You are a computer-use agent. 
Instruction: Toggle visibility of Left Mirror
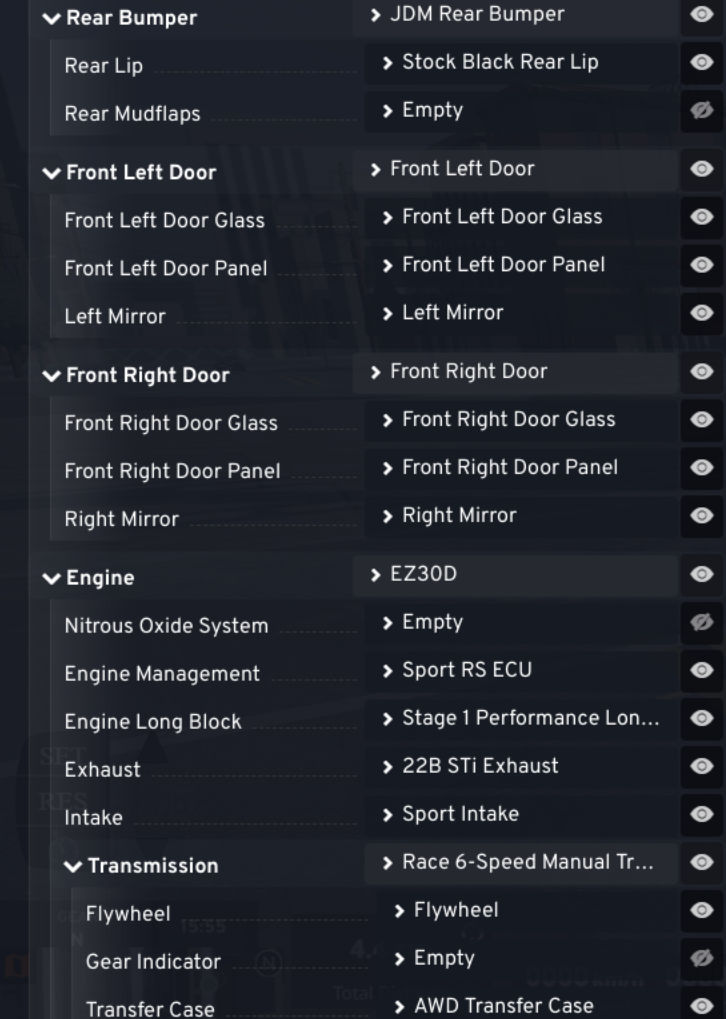point(701,313)
